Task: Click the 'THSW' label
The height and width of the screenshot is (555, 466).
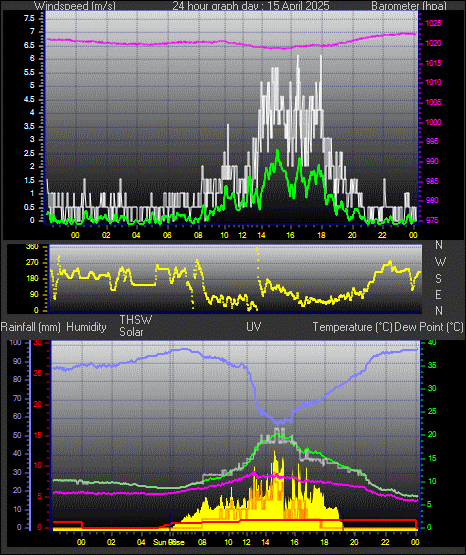Action: (x=136, y=320)
